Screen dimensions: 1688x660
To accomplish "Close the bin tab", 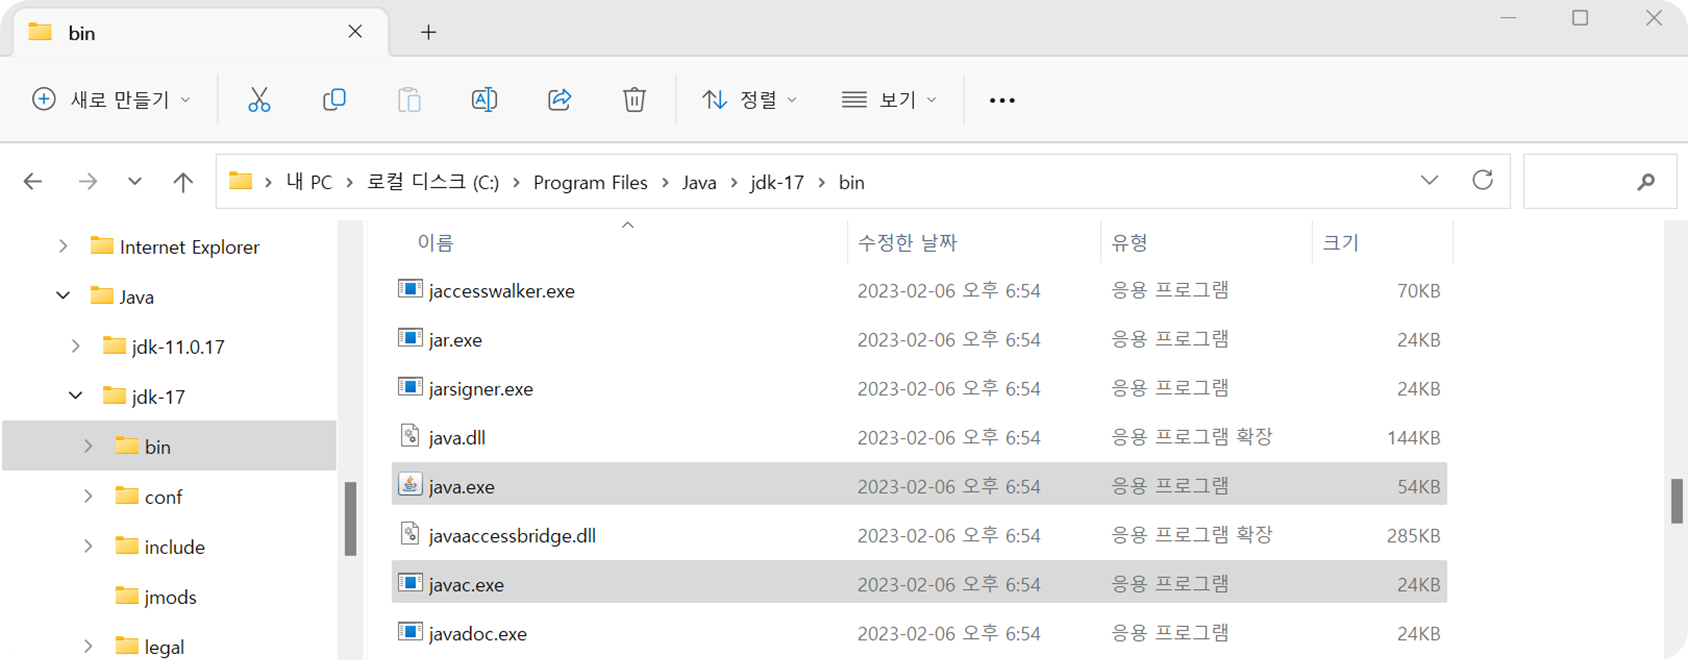I will tap(355, 32).
